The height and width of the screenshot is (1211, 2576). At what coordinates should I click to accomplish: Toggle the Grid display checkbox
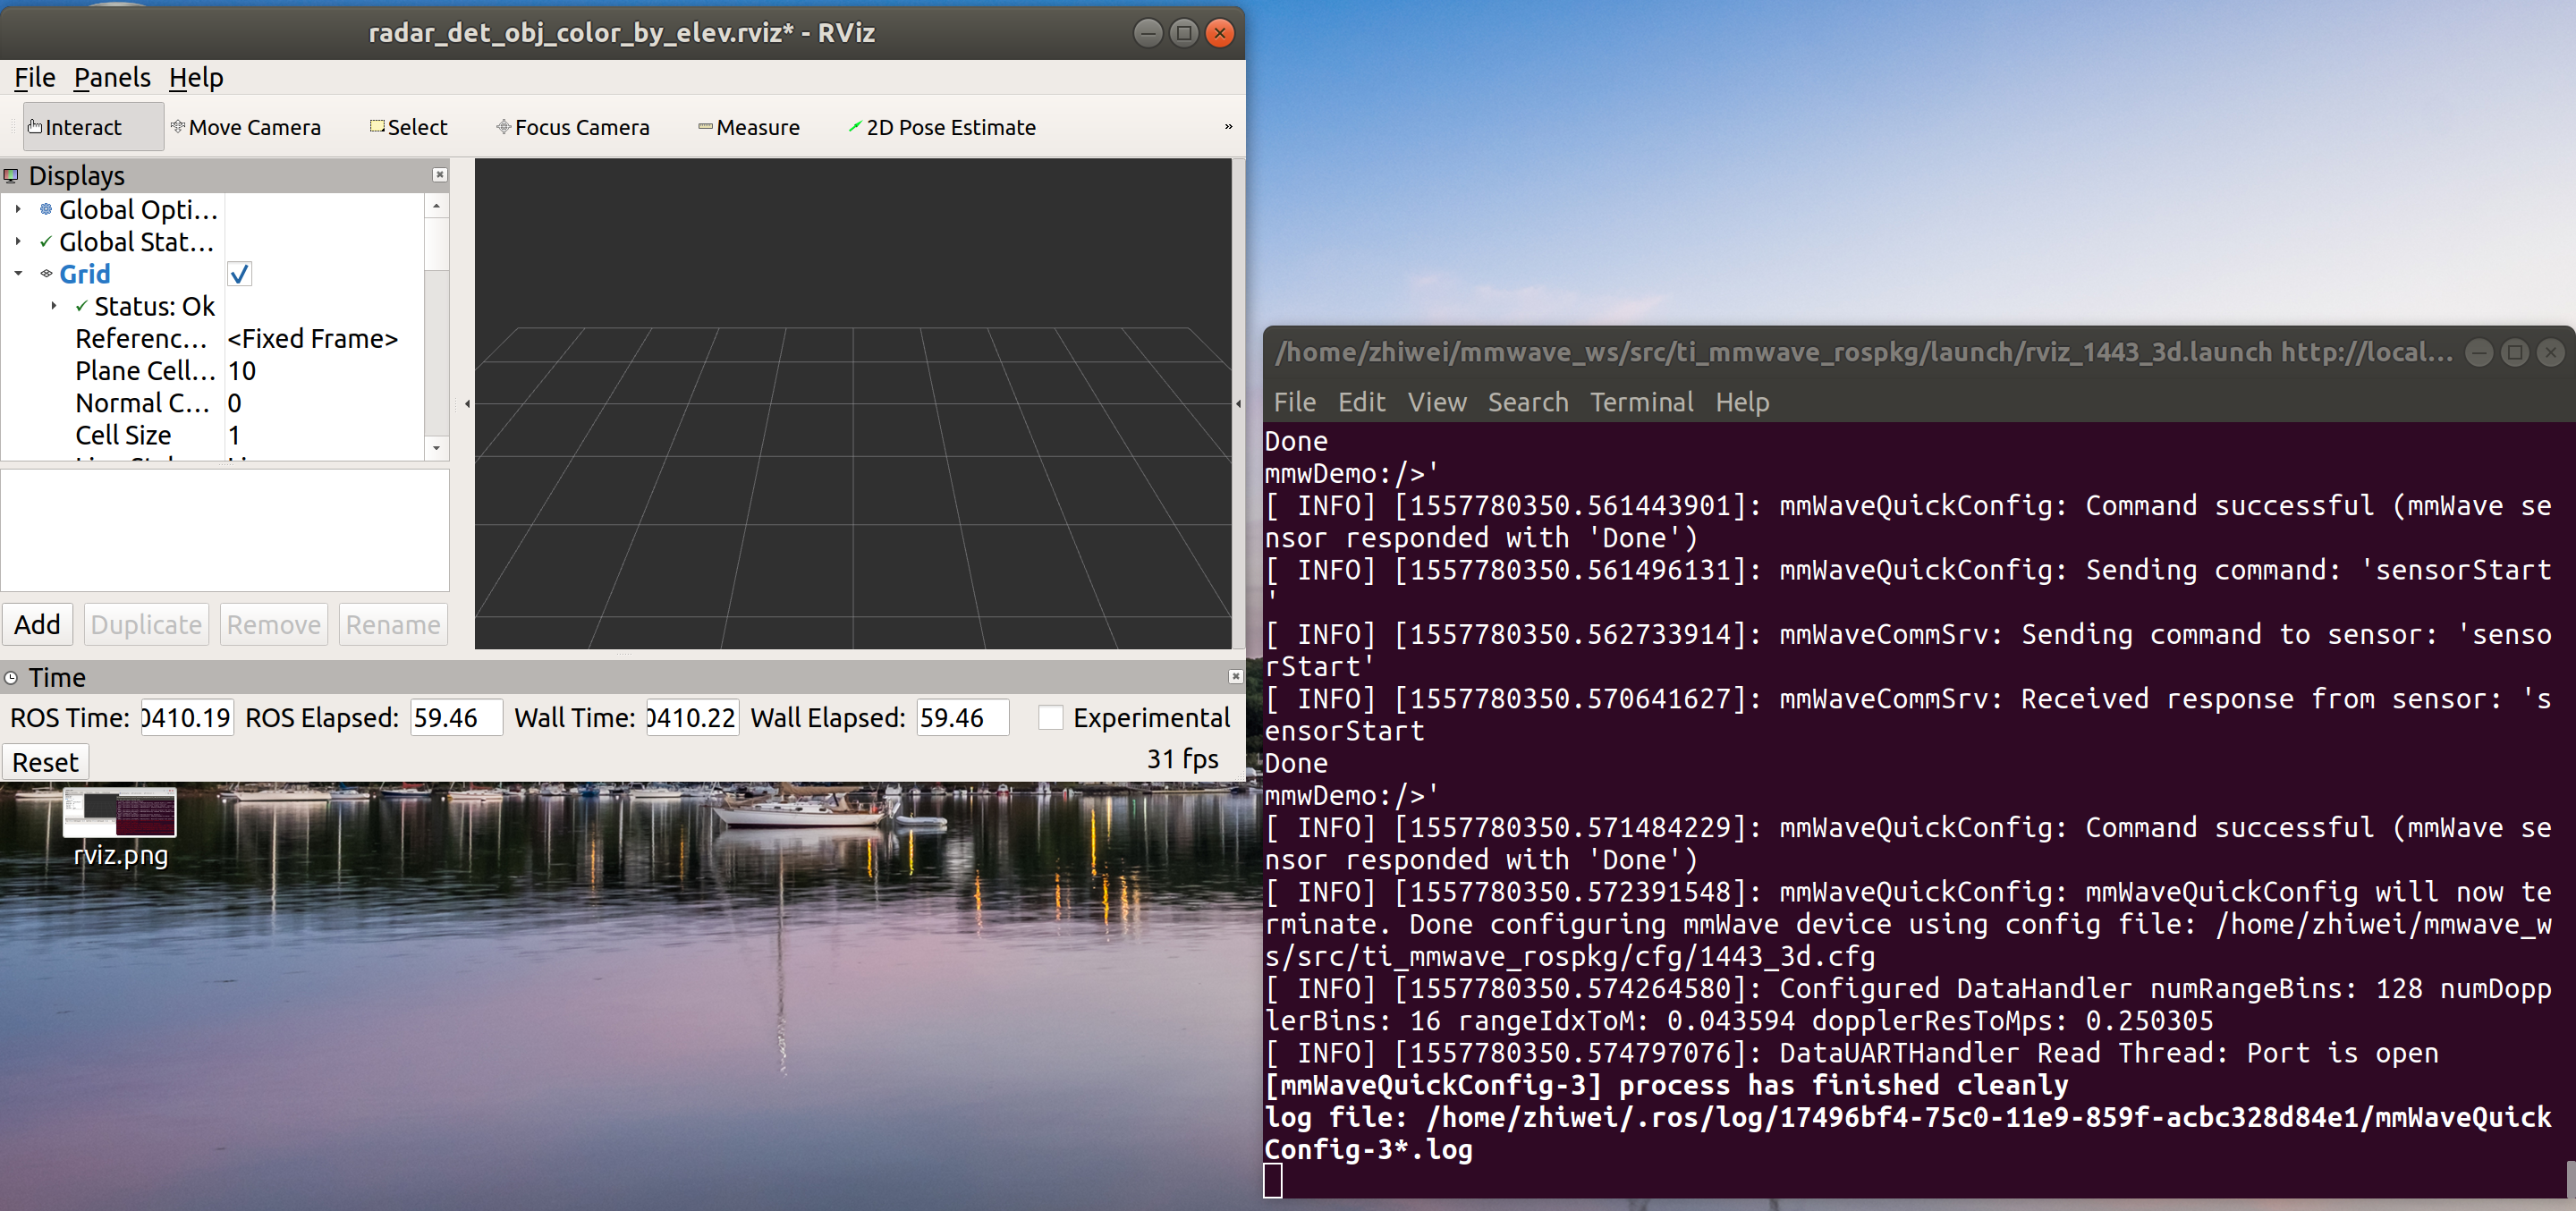pyautogui.click(x=239, y=274)
